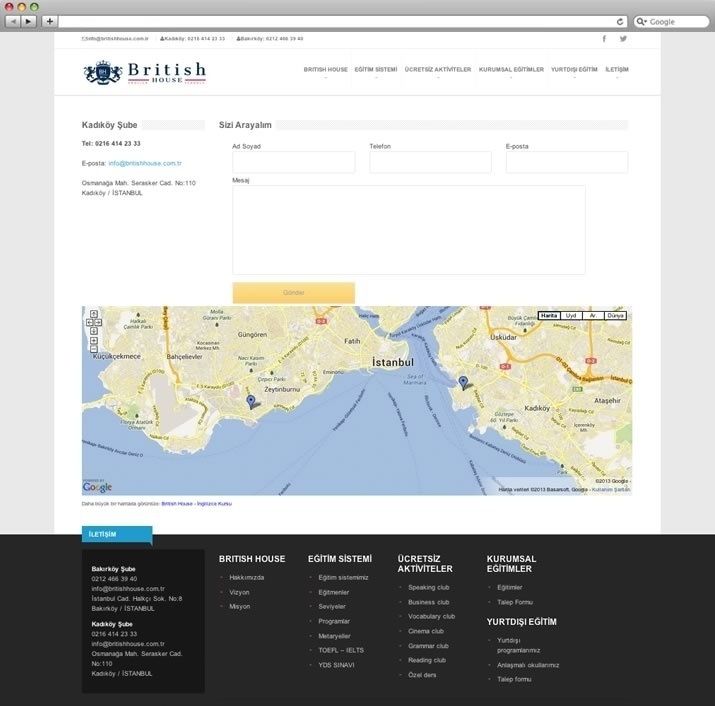Click the Mesaj text area
Image resolution: width=715 pixels, height=706 pixels.
409,230
